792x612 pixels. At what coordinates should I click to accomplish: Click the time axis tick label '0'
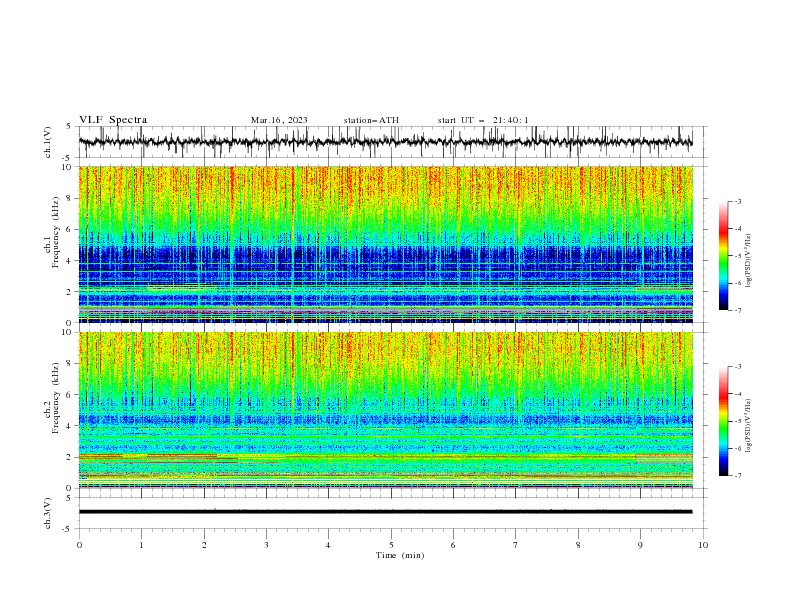[x=79, y=545]
